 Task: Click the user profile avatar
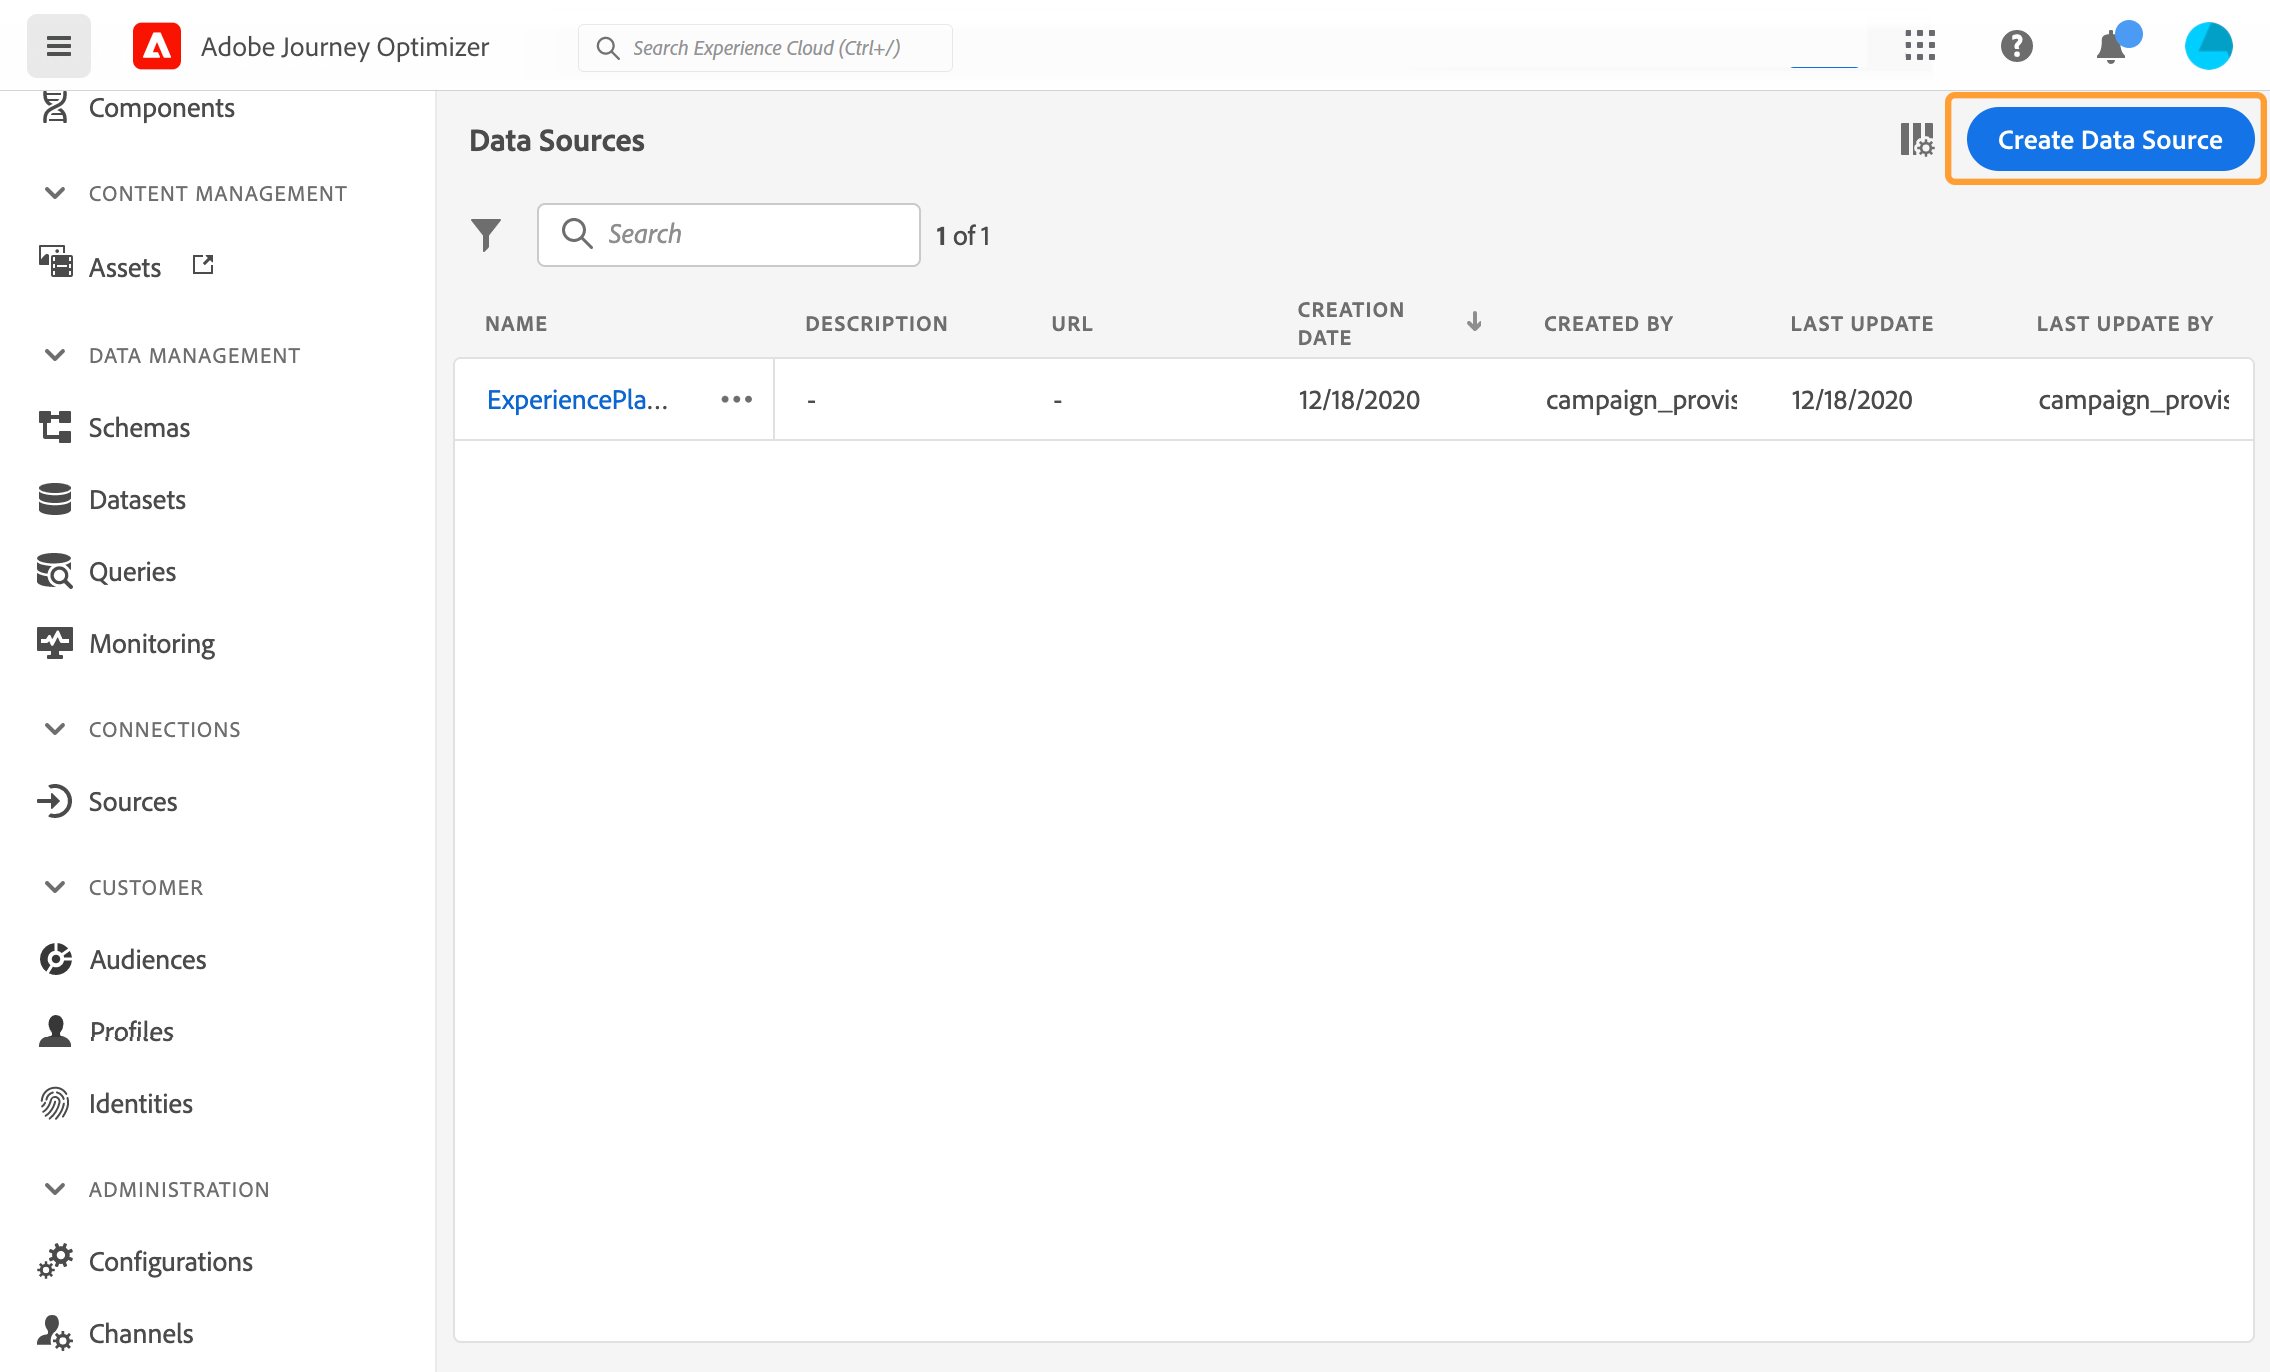tap(2208, 46)
